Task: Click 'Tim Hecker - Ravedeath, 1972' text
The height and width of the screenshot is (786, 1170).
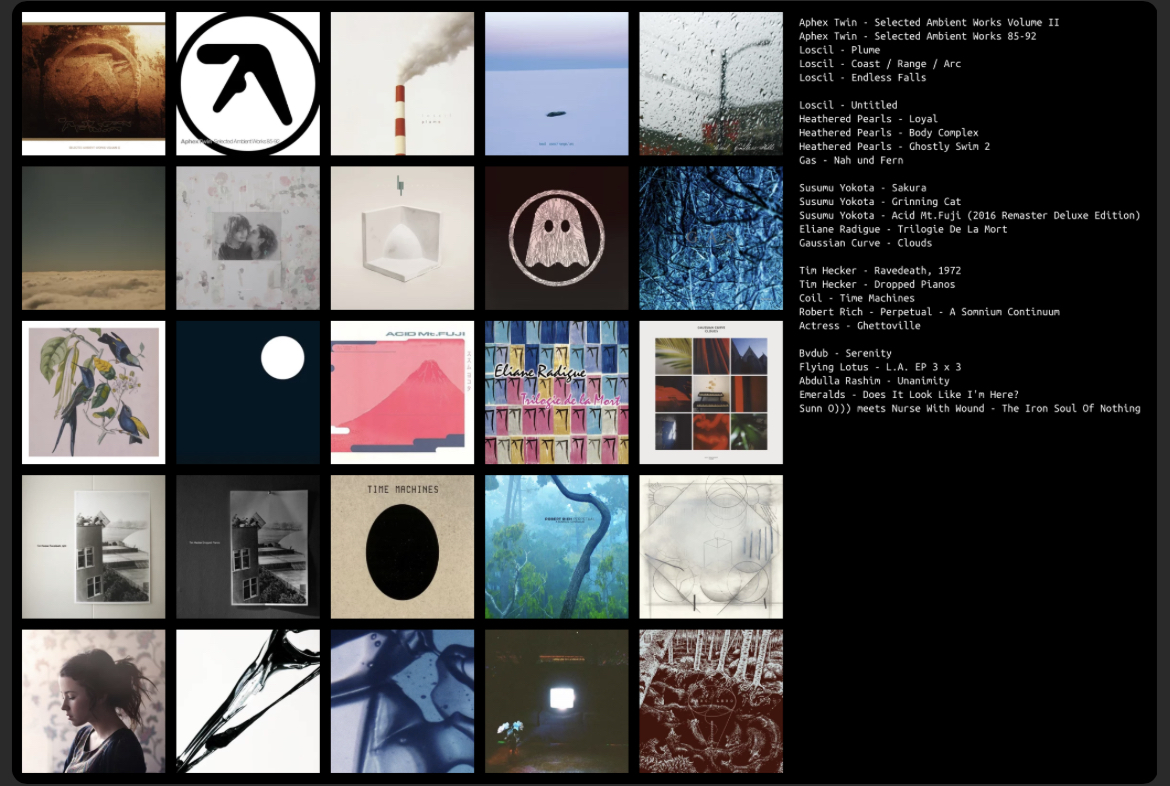Action: [x=880, y=271]
